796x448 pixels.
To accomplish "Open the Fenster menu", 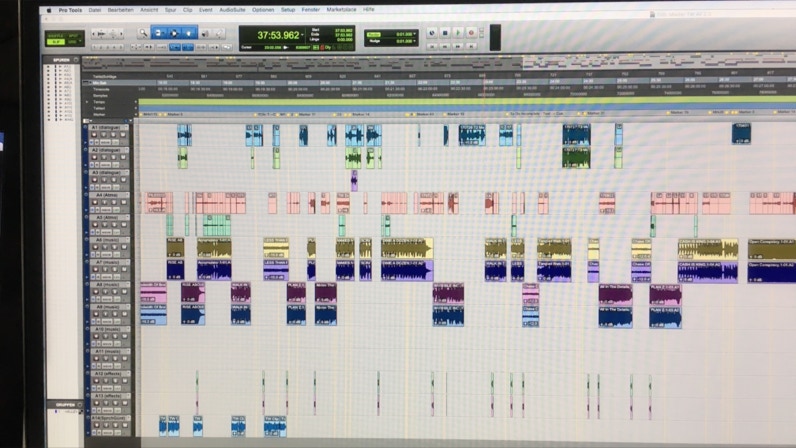I will pos(311,9).
